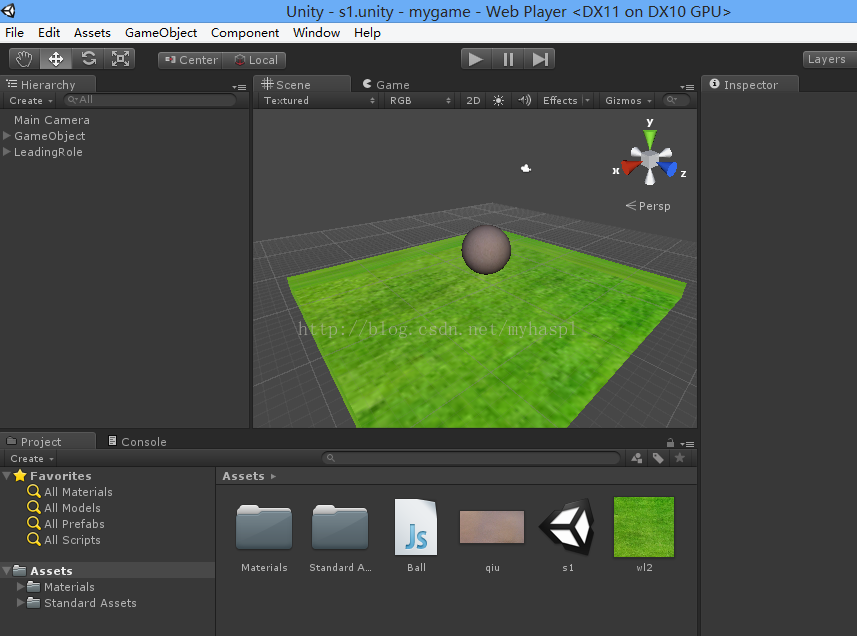Image resolution: width=857 pixels, height=636 pixels.
Task: Toggle scene Effects button
Action: [560, 101]
